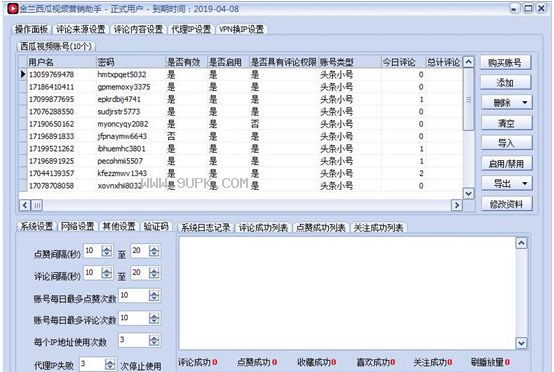
Task: Click the system log text area
Action: point(347,293)
